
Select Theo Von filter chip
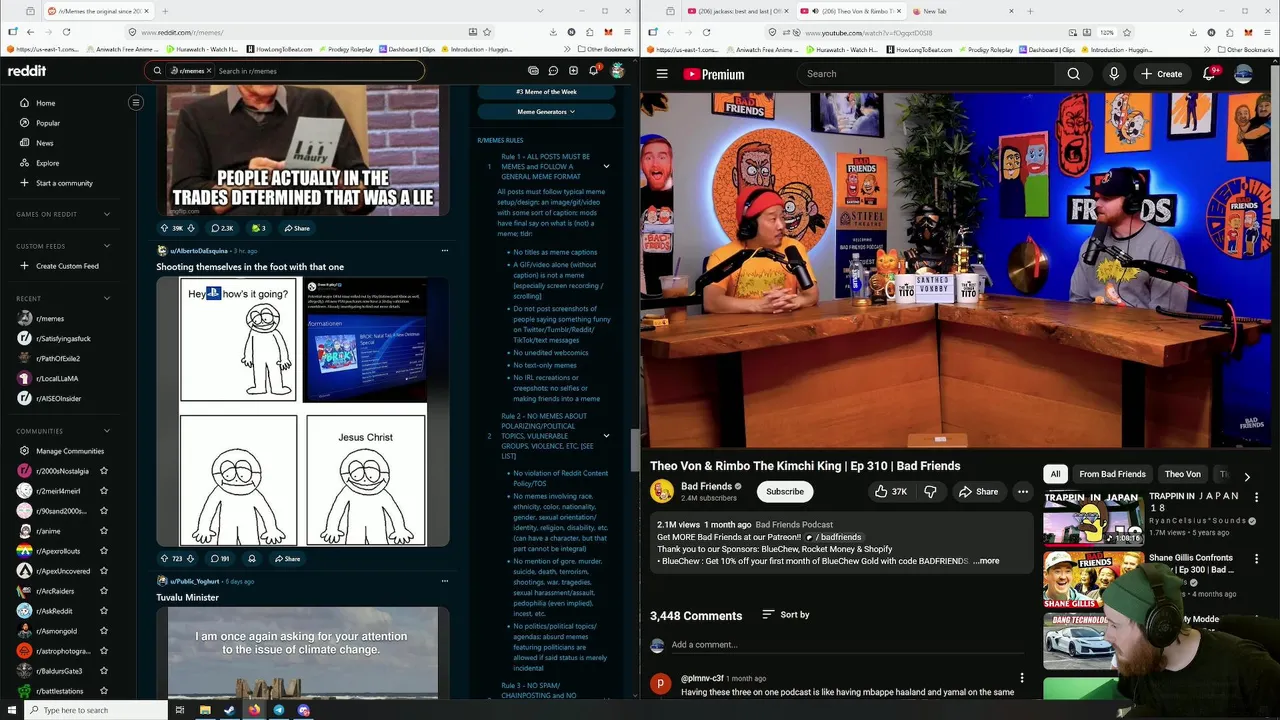click(1182, 474)
